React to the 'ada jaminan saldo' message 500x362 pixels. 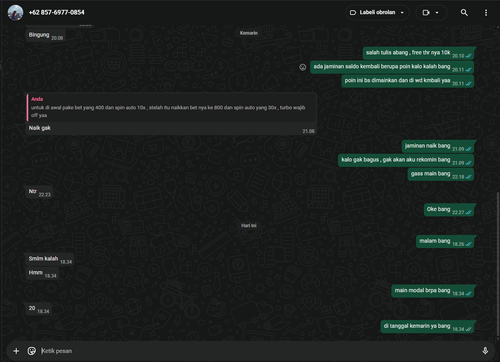pos(302,67)
